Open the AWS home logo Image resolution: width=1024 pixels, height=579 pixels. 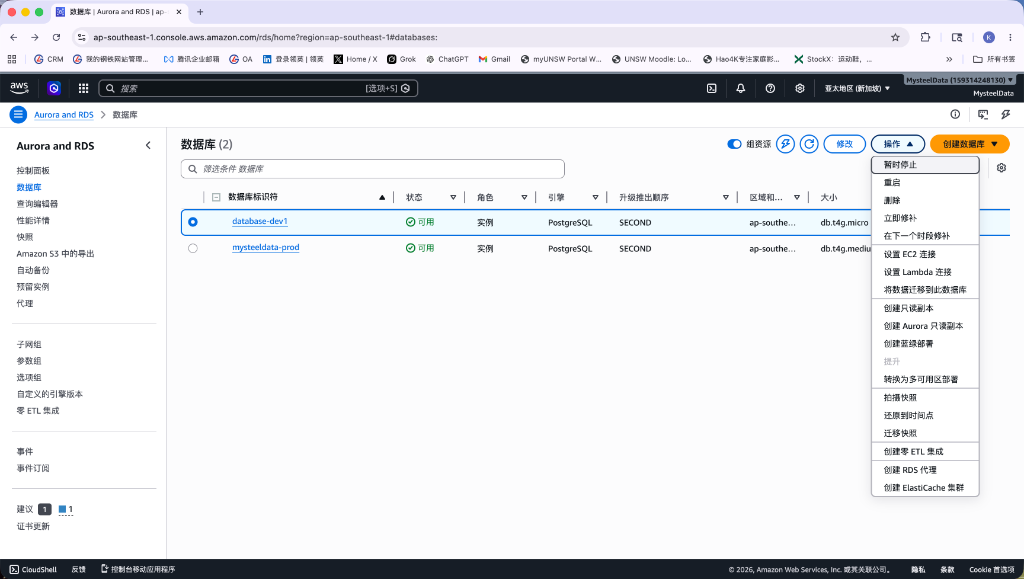19,87
